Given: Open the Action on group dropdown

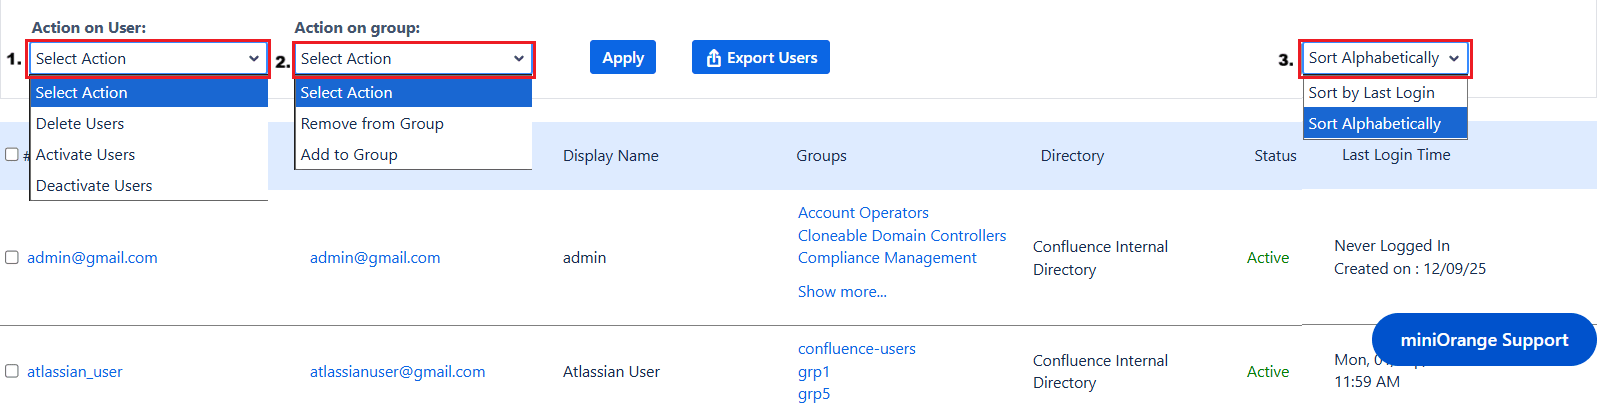Looking at the screenshot, I should (413, 59).
